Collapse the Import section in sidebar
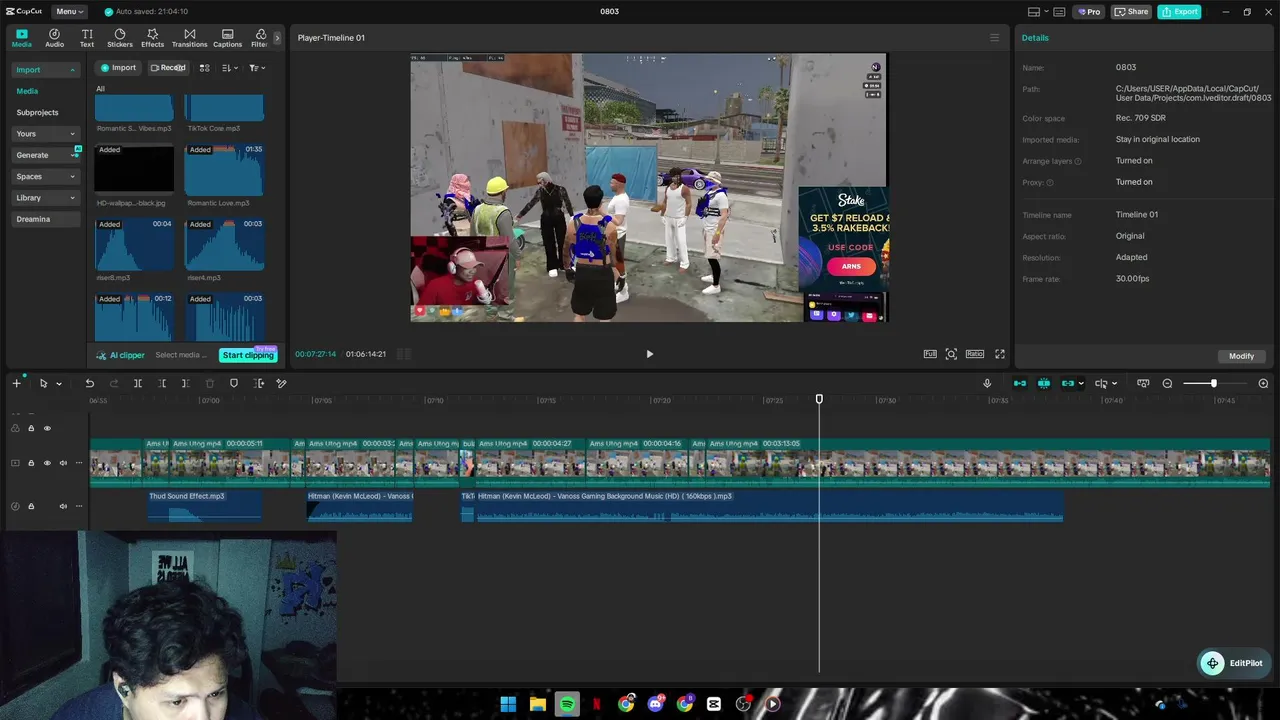The width and height of the screenshot is (1280, 720). pos(45,70)
